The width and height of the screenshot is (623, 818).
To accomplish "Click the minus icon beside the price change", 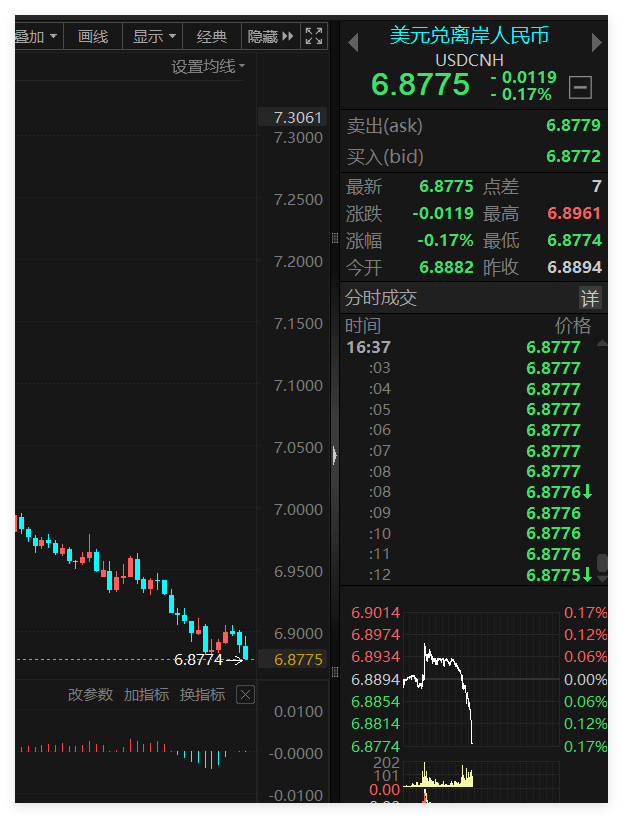I will (580, 88).
